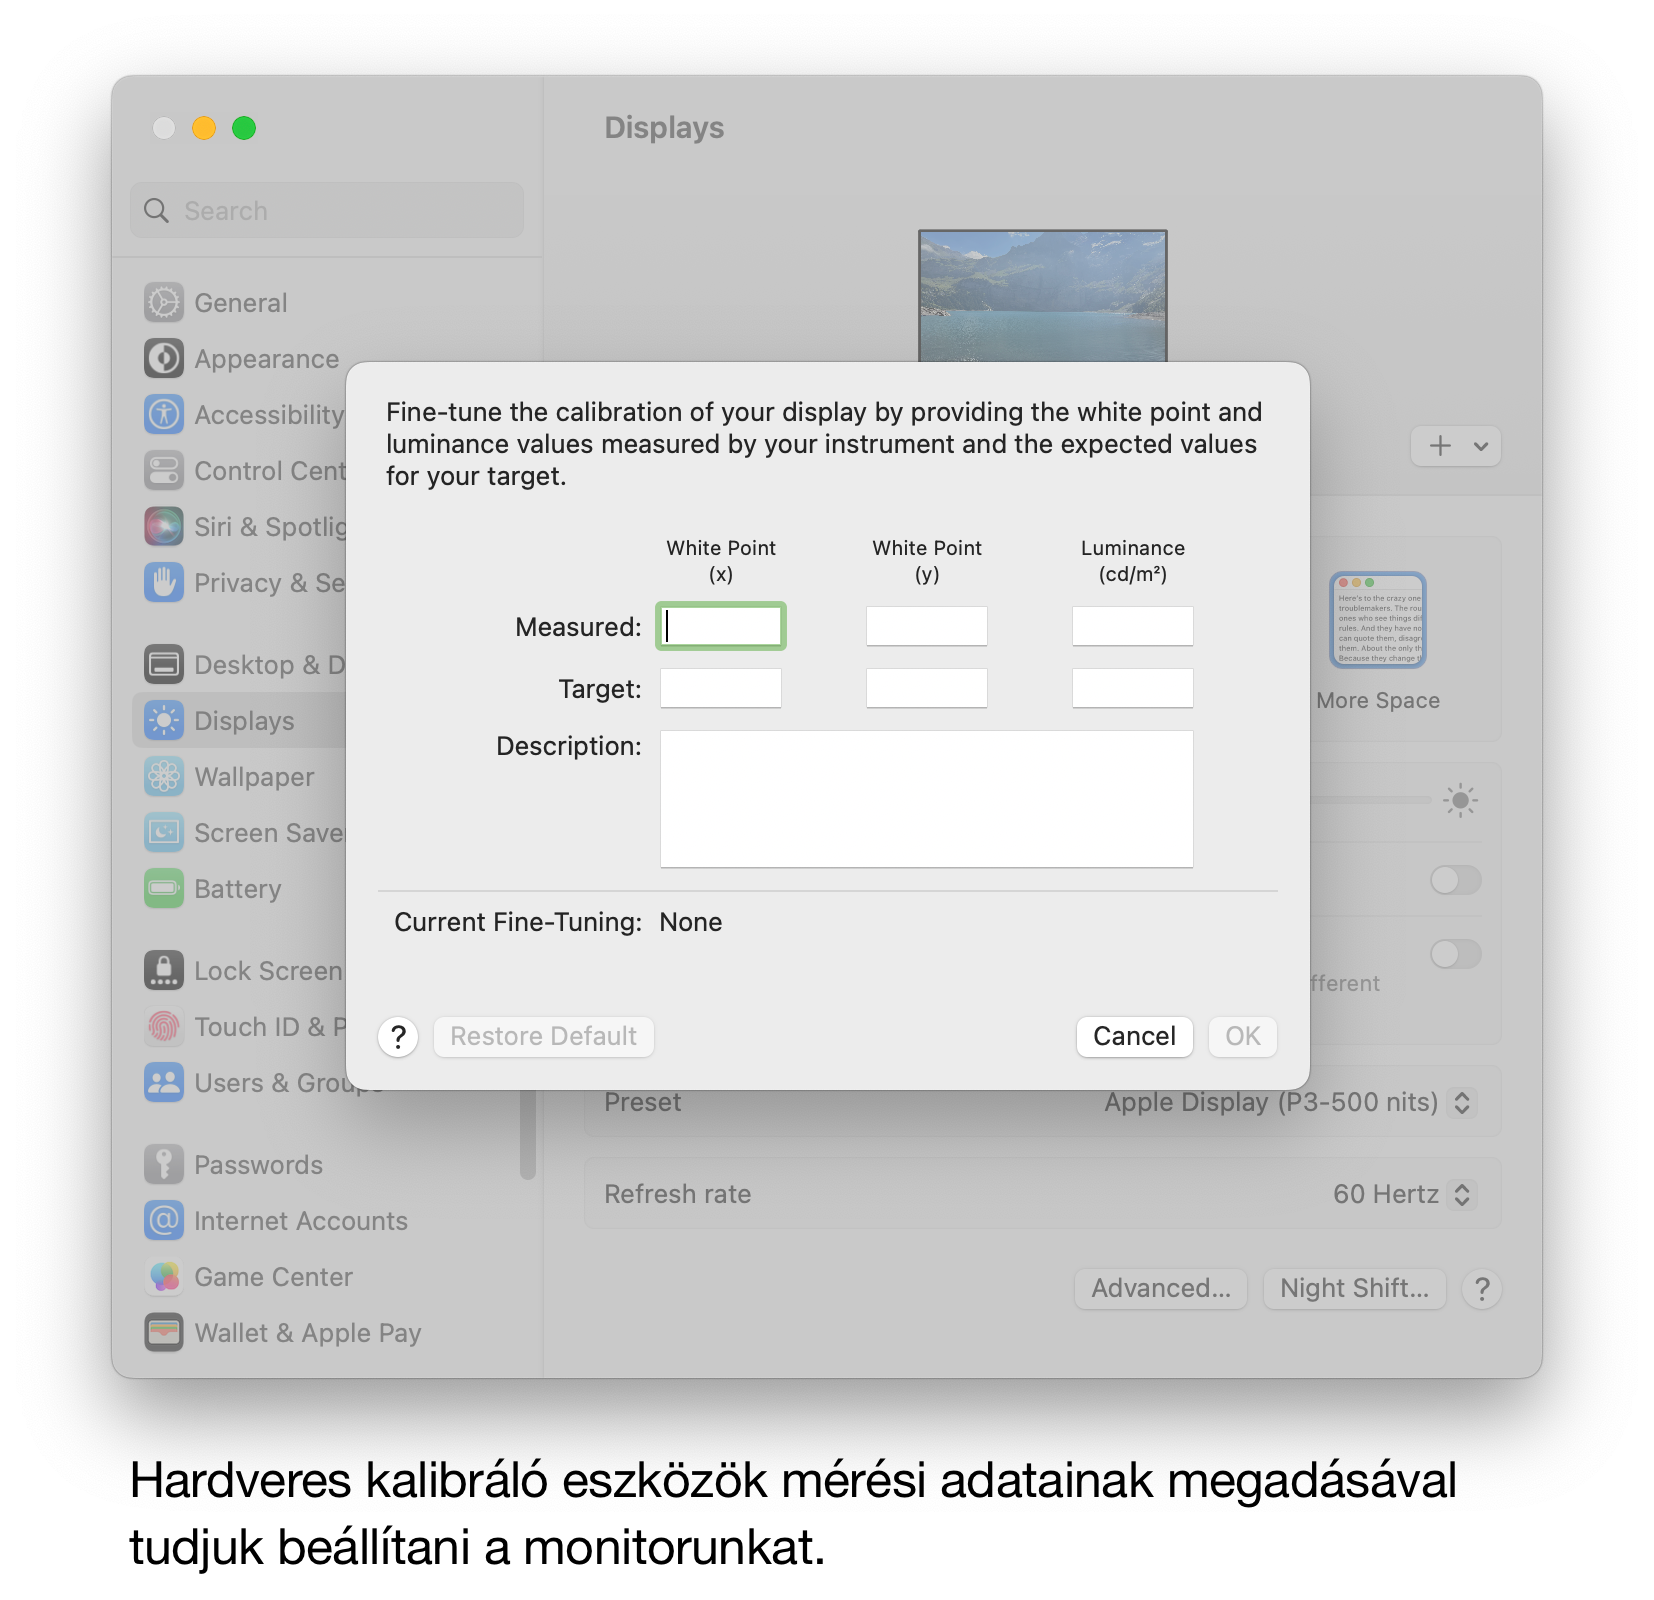Click the Restore Default button
The width and height of the screenshot is (1654, 1600).
tap(543, 1036)
